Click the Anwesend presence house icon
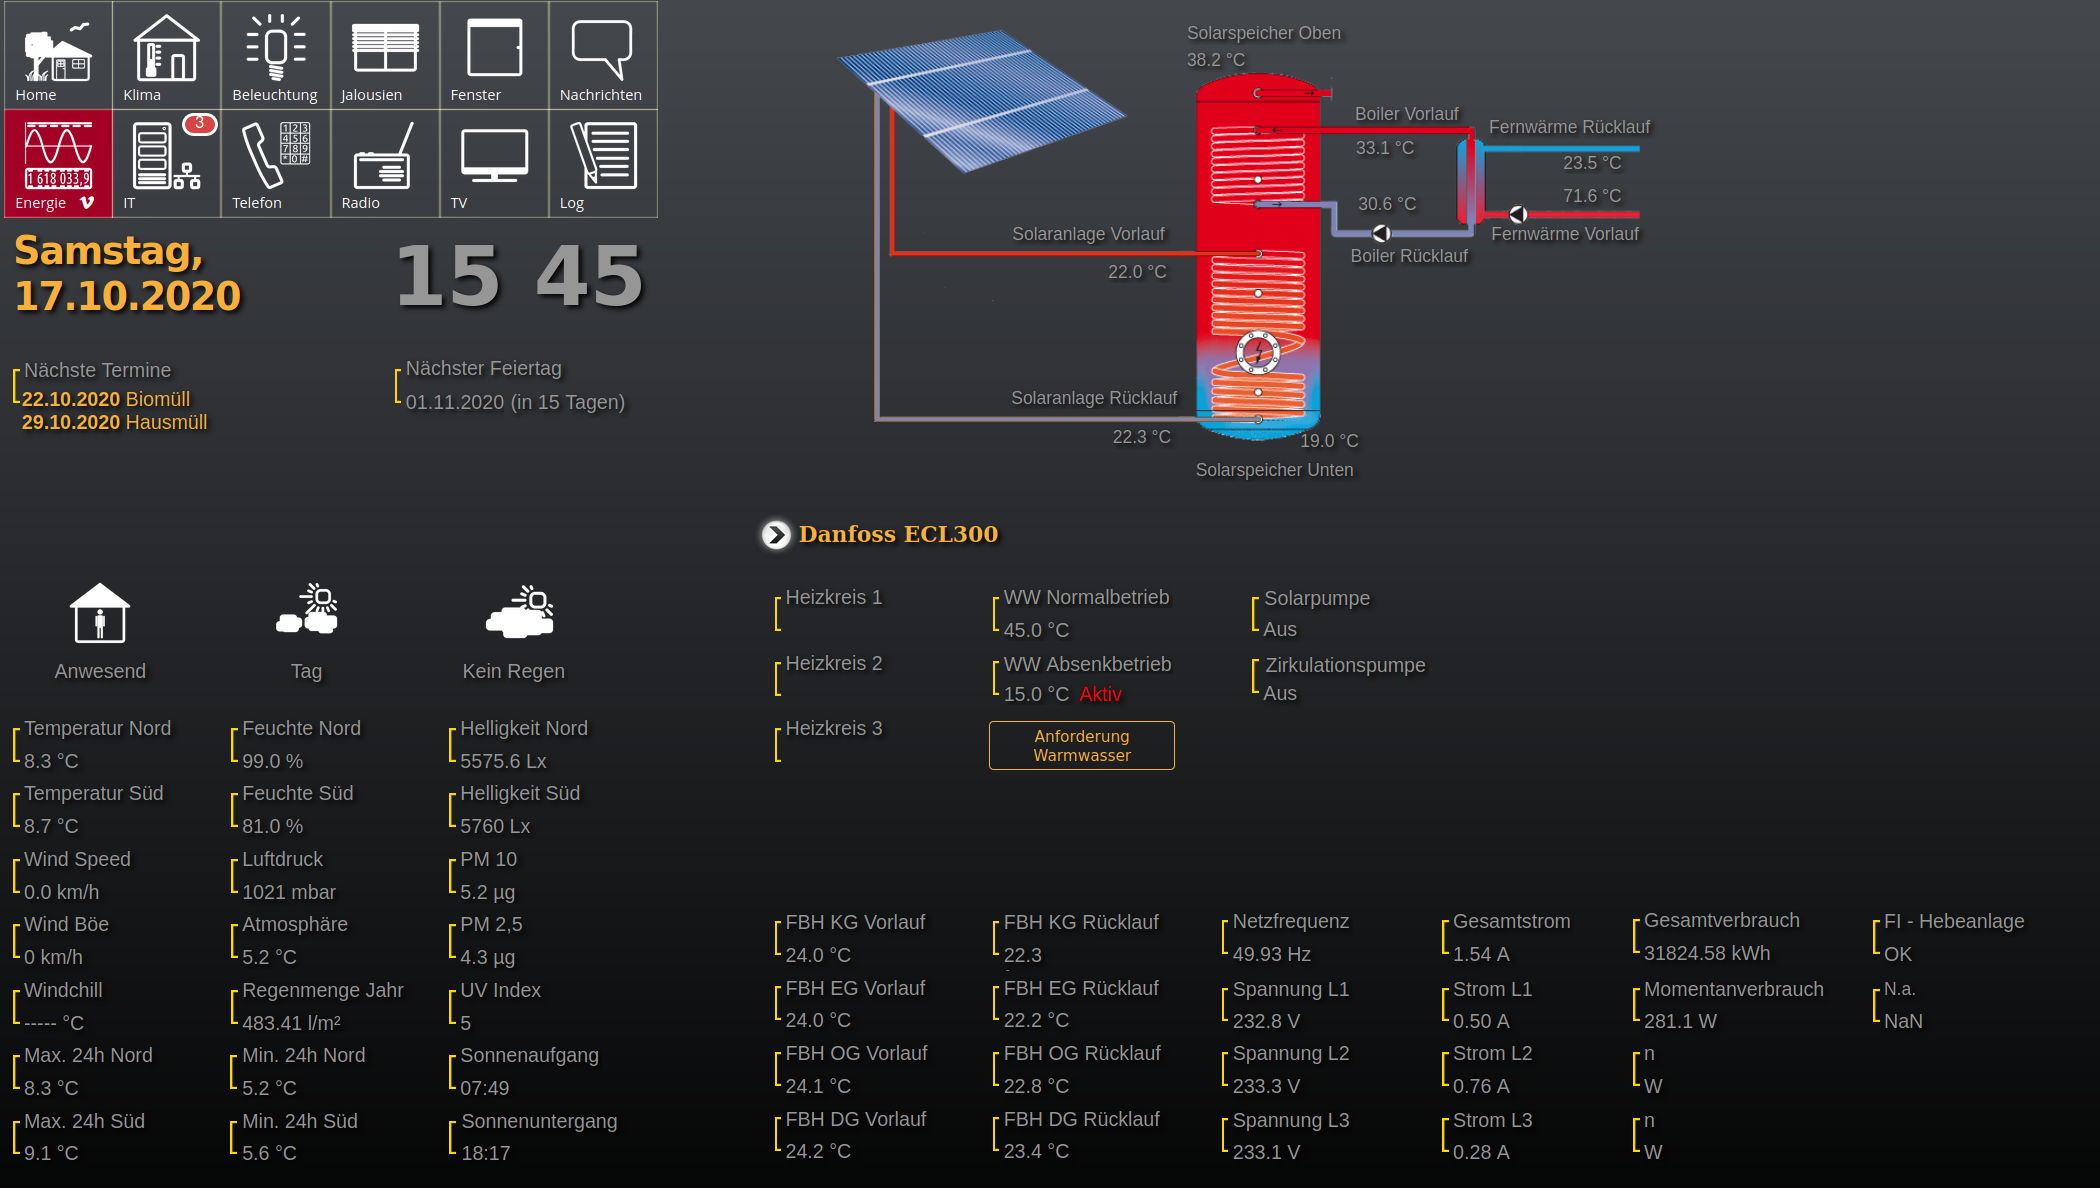Viewport: 2100px width, 1188px height. pyautogui.click(x=99, y=613)
